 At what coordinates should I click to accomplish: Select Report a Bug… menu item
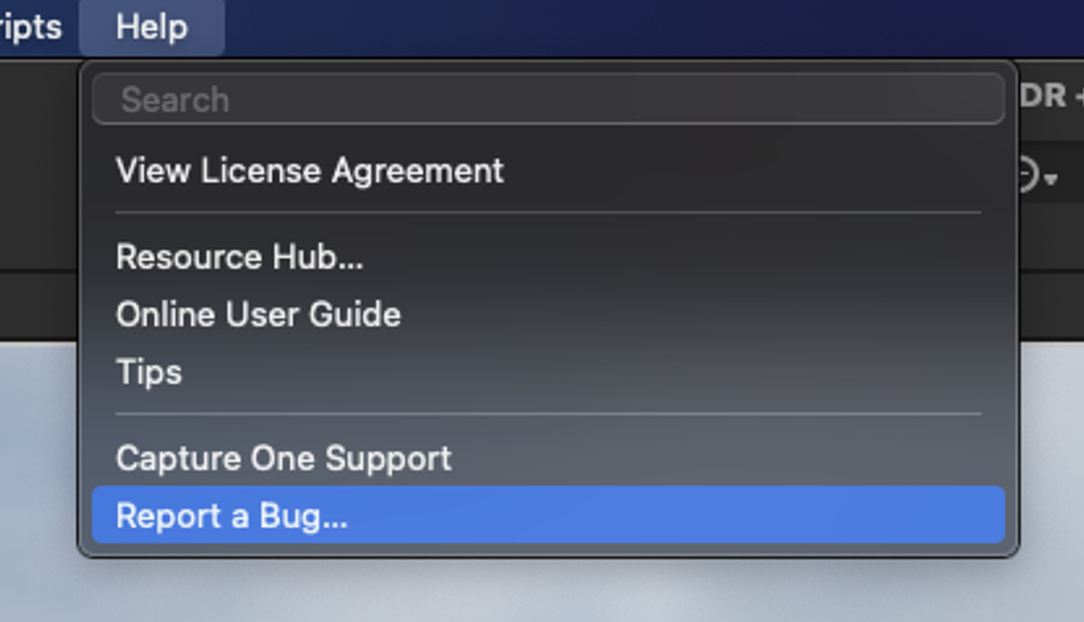pyautogui.click(x=548, y=515)
